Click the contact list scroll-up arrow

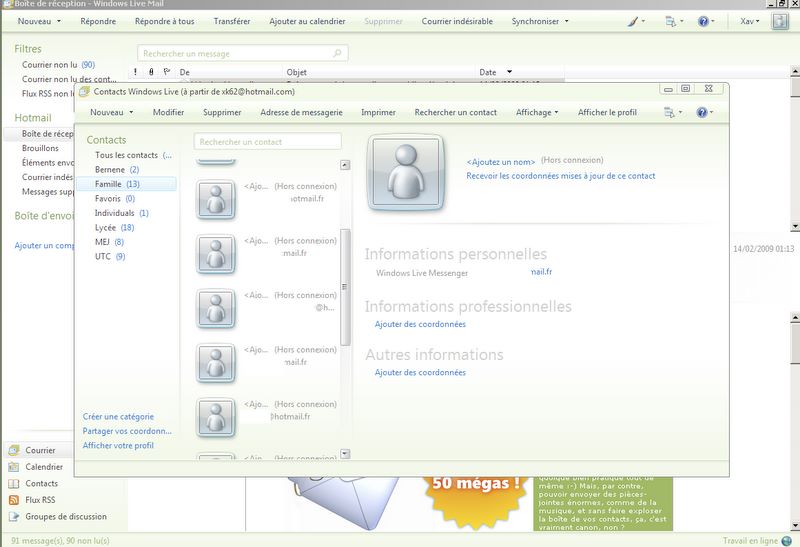click(345, 165)
